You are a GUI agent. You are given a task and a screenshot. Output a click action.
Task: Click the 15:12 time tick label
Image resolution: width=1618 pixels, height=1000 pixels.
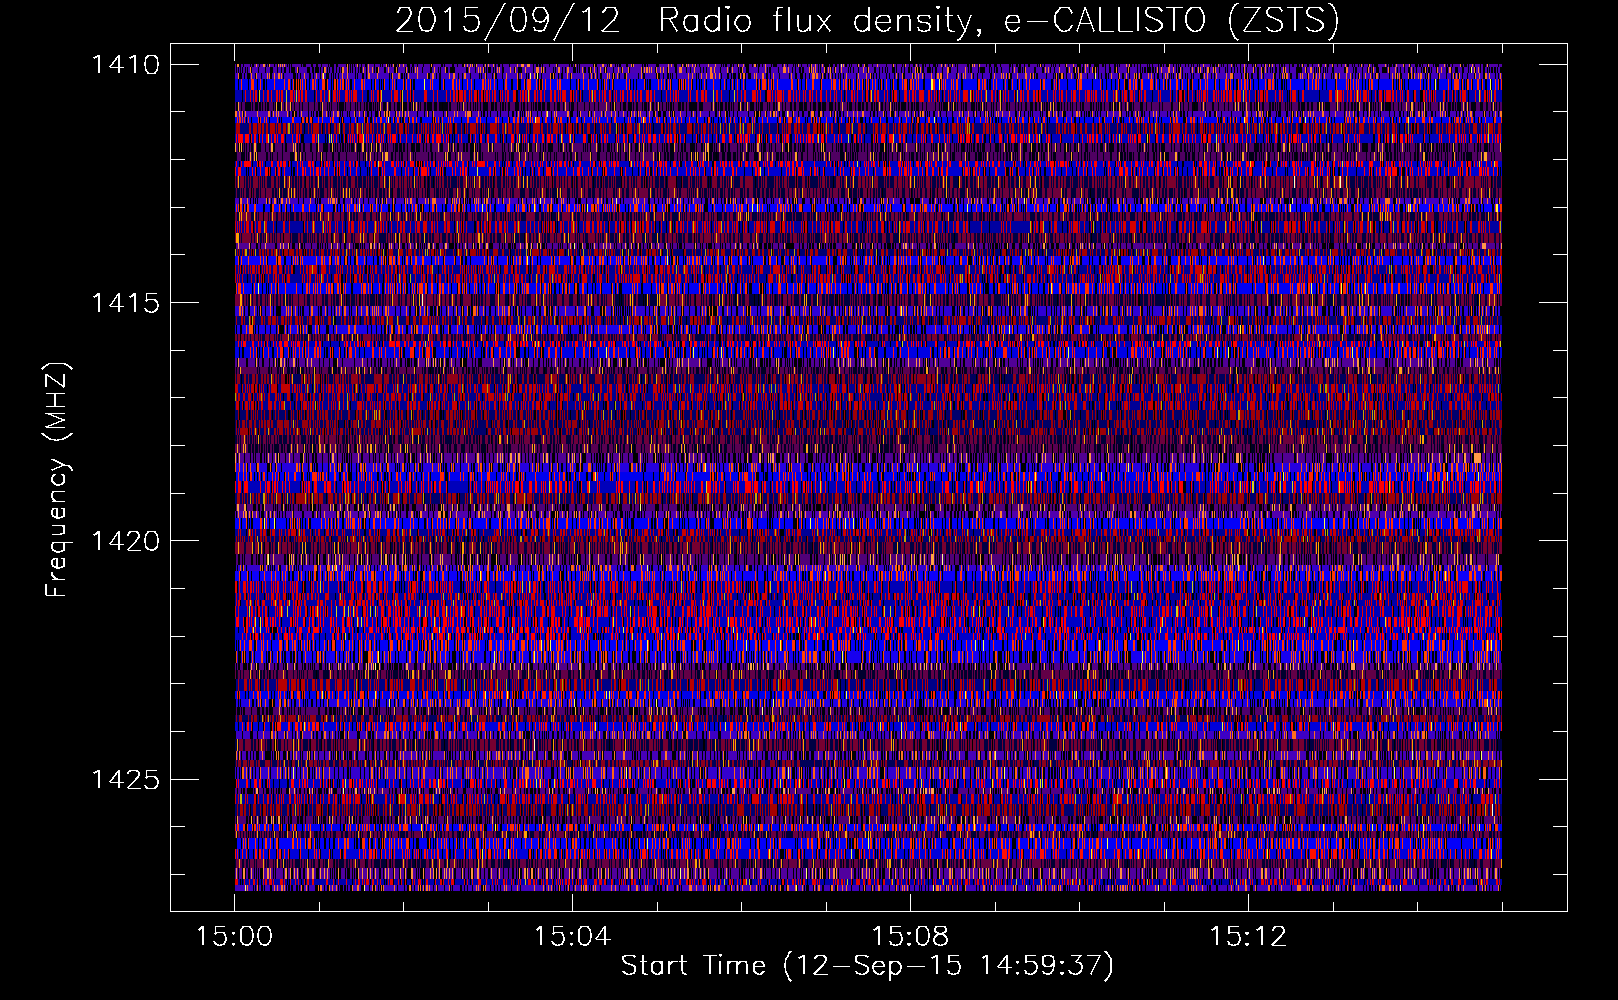(x=1247, y=936)
